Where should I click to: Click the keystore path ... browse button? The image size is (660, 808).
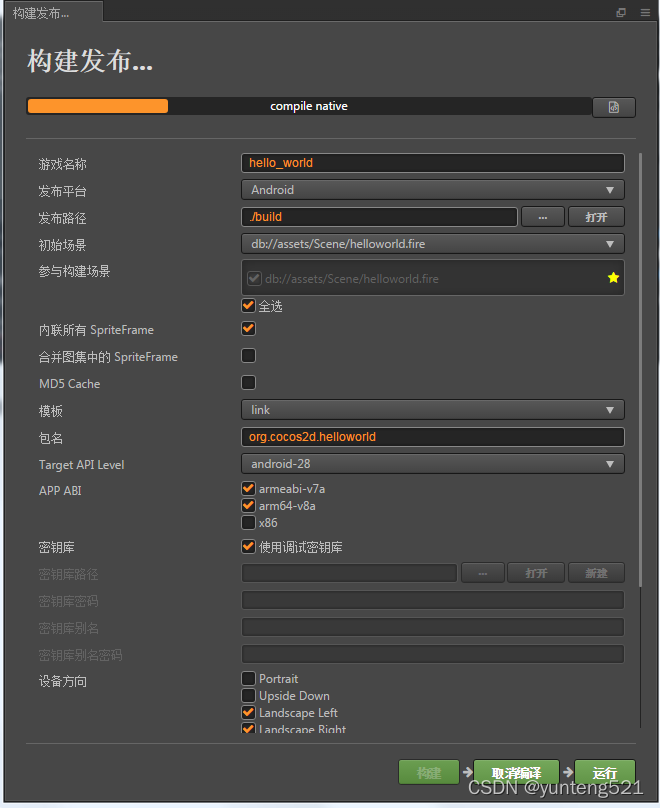point(483,573)
